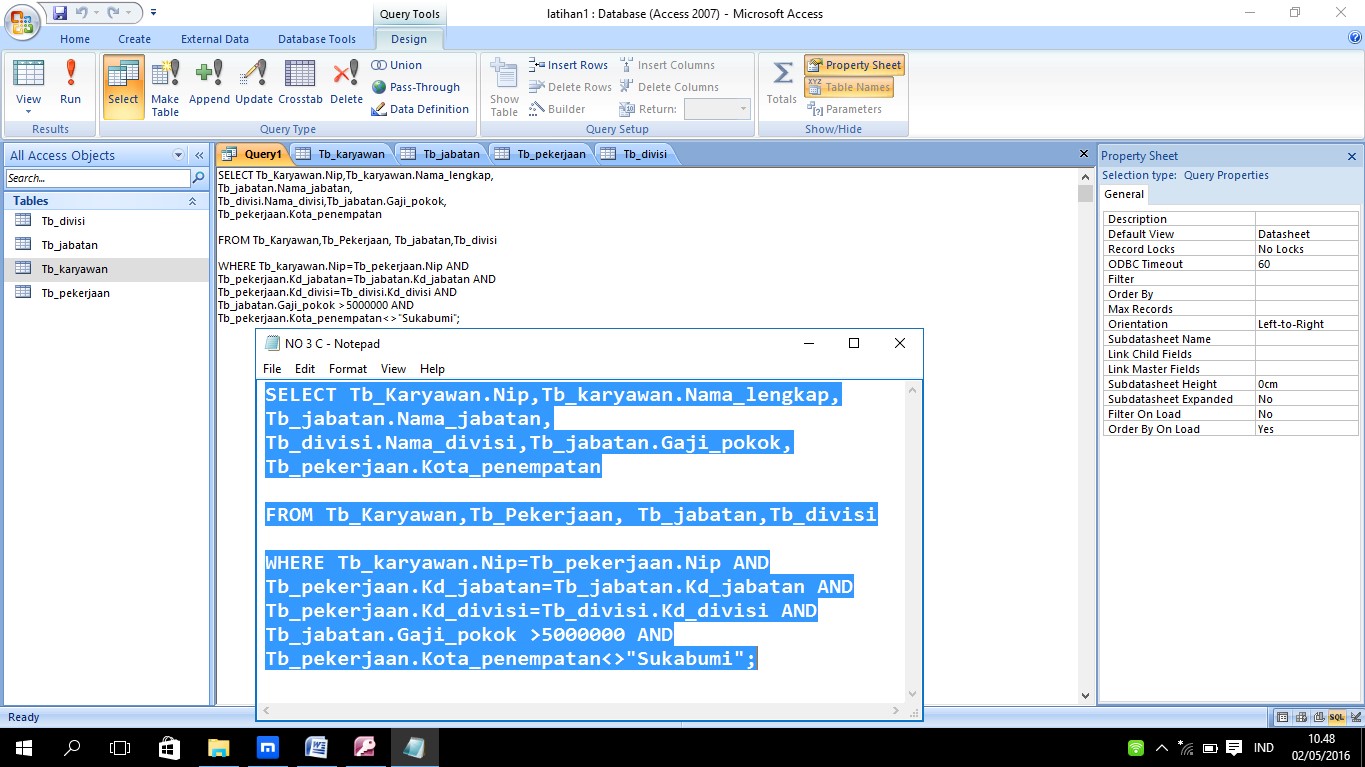
Task: Toggle the Table Names button
Action: point(848,87)
